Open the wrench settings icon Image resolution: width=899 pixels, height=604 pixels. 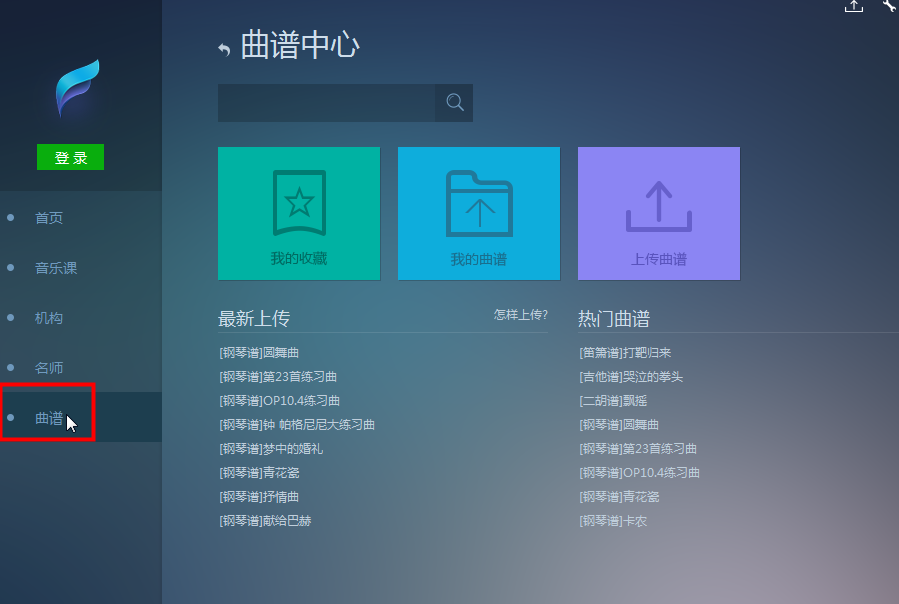(x=890, y=5)
